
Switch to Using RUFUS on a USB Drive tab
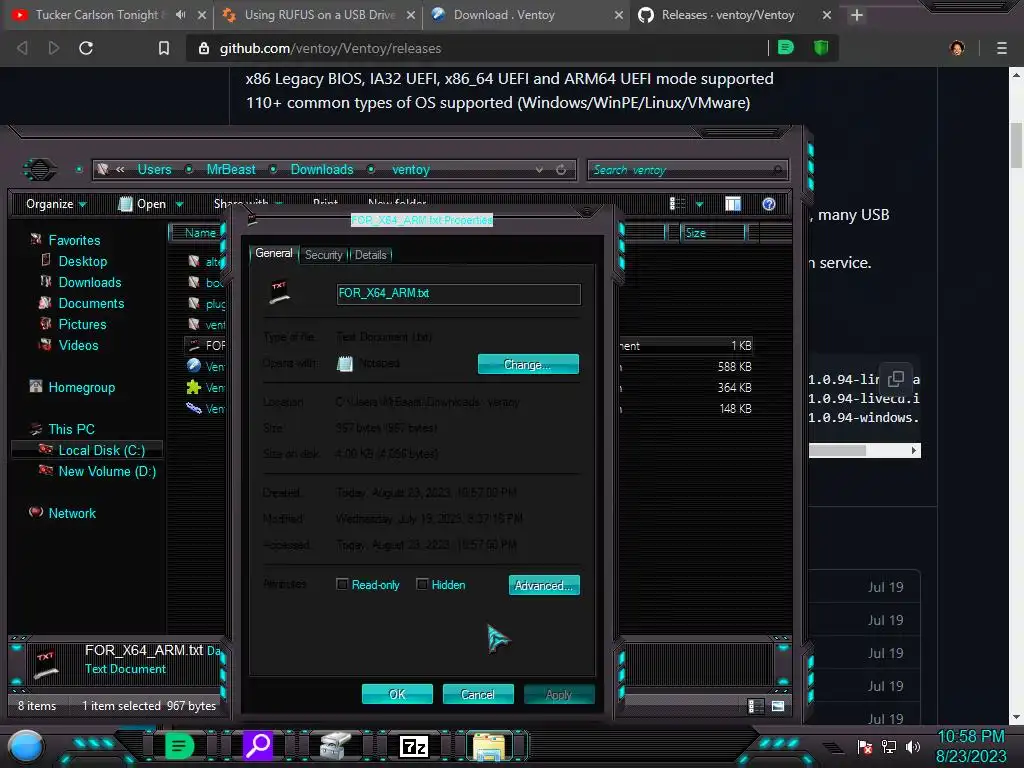(x=320, y=15)
